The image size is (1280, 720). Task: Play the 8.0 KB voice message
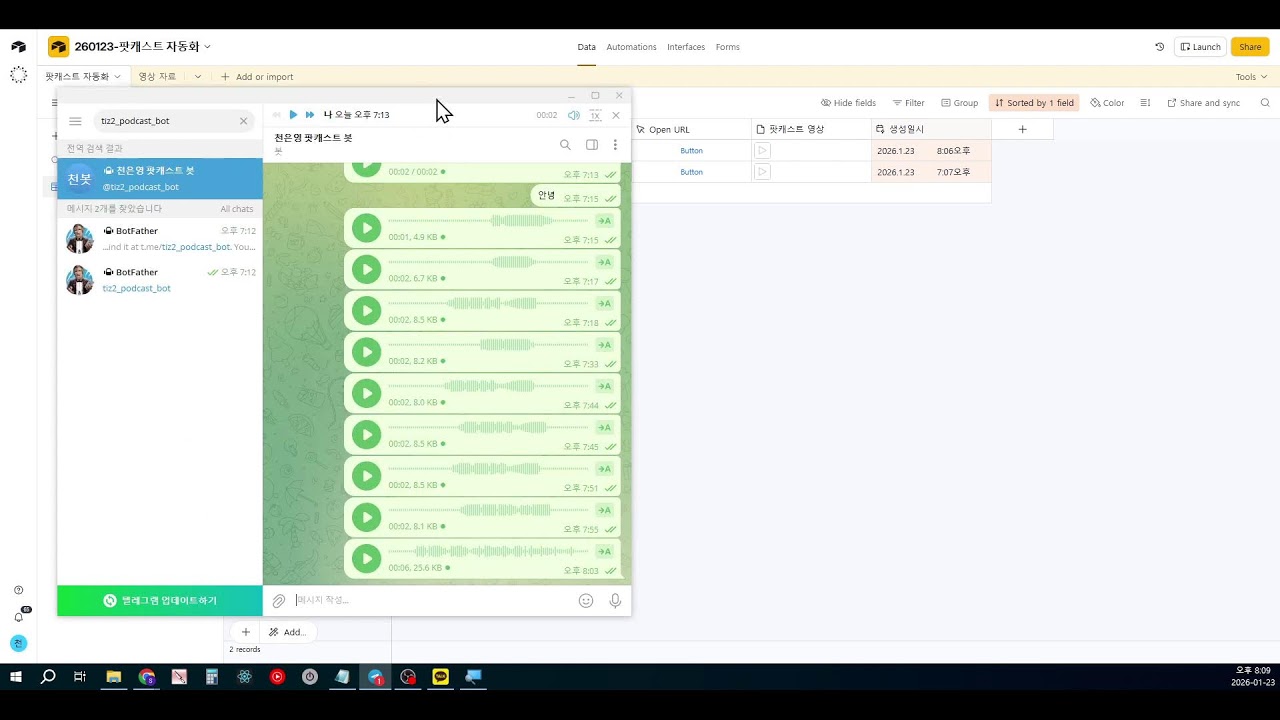pyautogui.click(x=367, y=393)
